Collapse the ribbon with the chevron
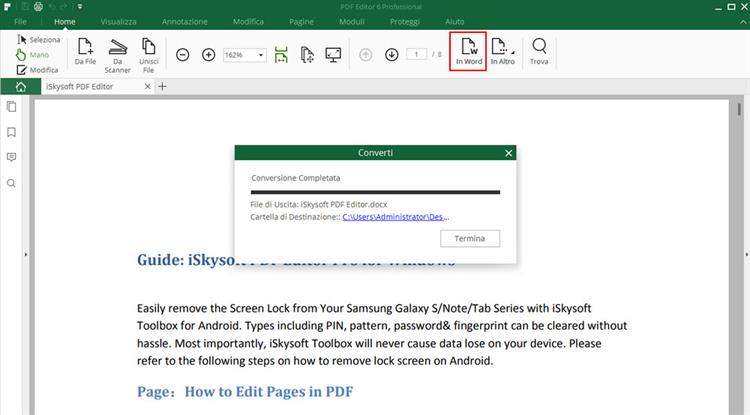The image size is (750, 415). tap(743, 22)
